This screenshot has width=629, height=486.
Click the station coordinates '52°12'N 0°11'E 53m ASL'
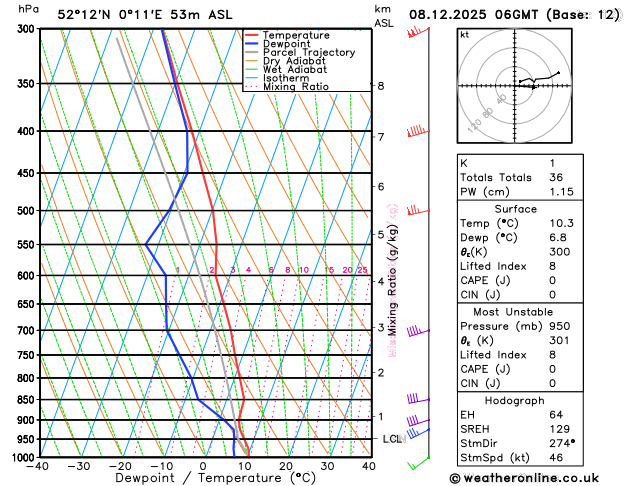[x=145, y=15]
